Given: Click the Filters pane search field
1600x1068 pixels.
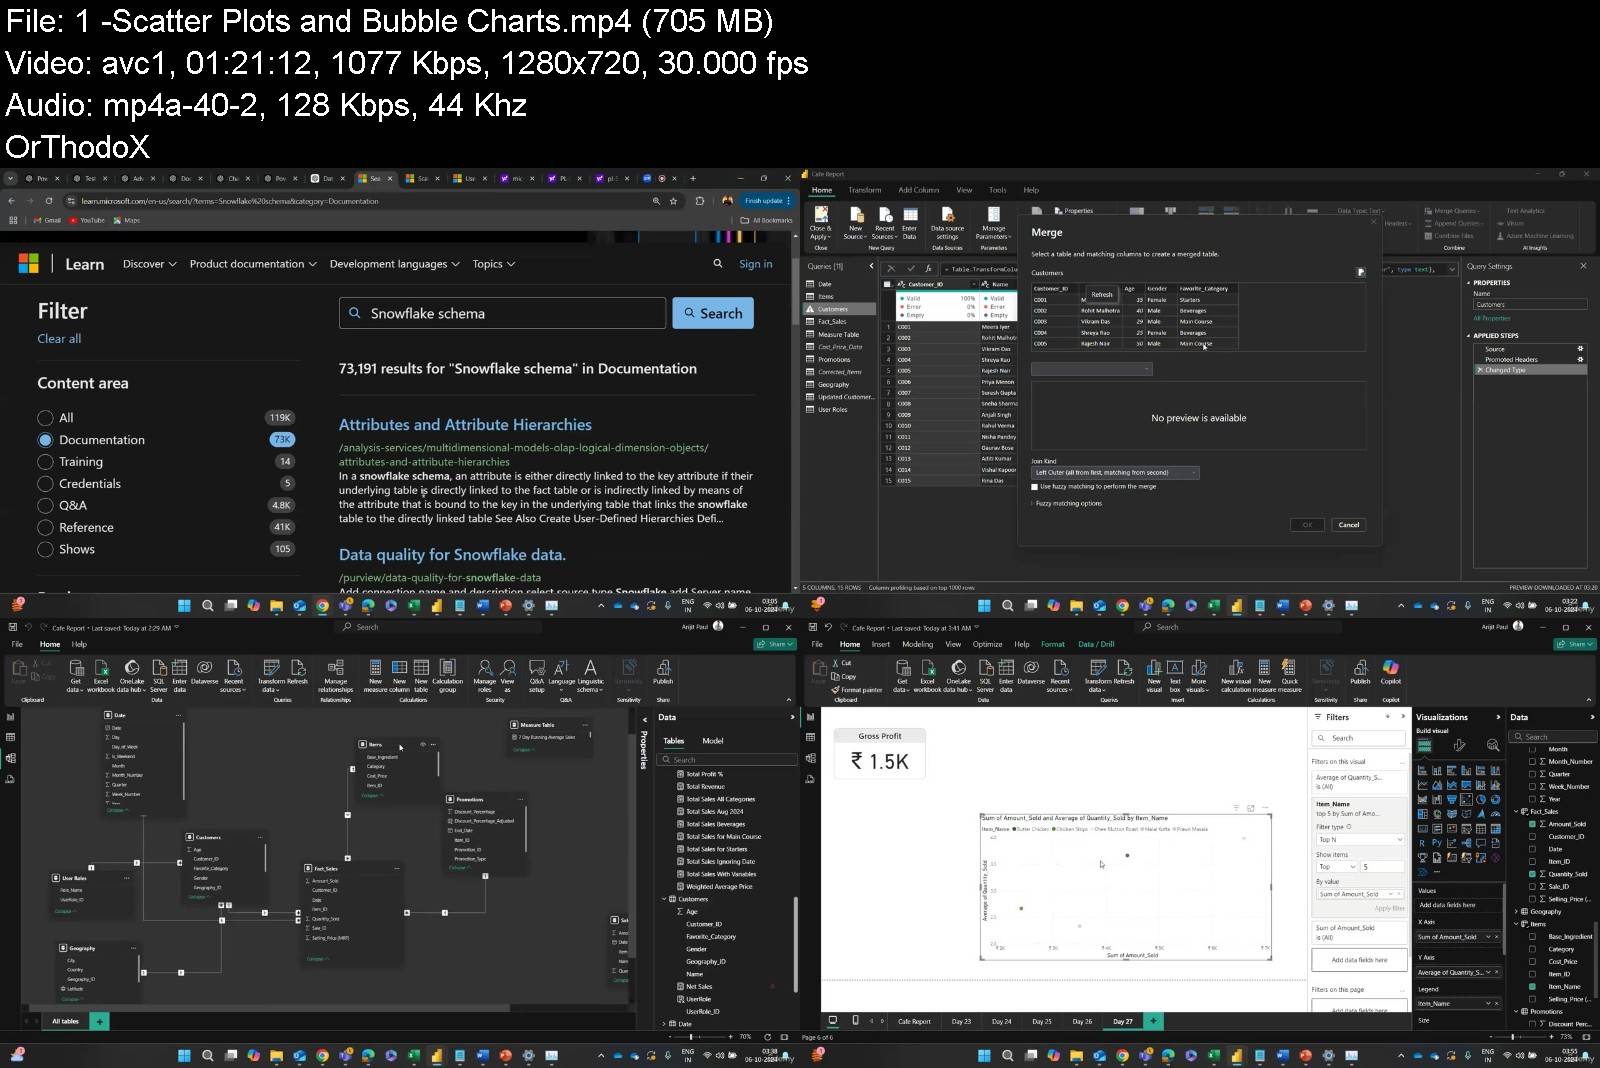Looking at the screenshot, I should (x=1358, y=738).
